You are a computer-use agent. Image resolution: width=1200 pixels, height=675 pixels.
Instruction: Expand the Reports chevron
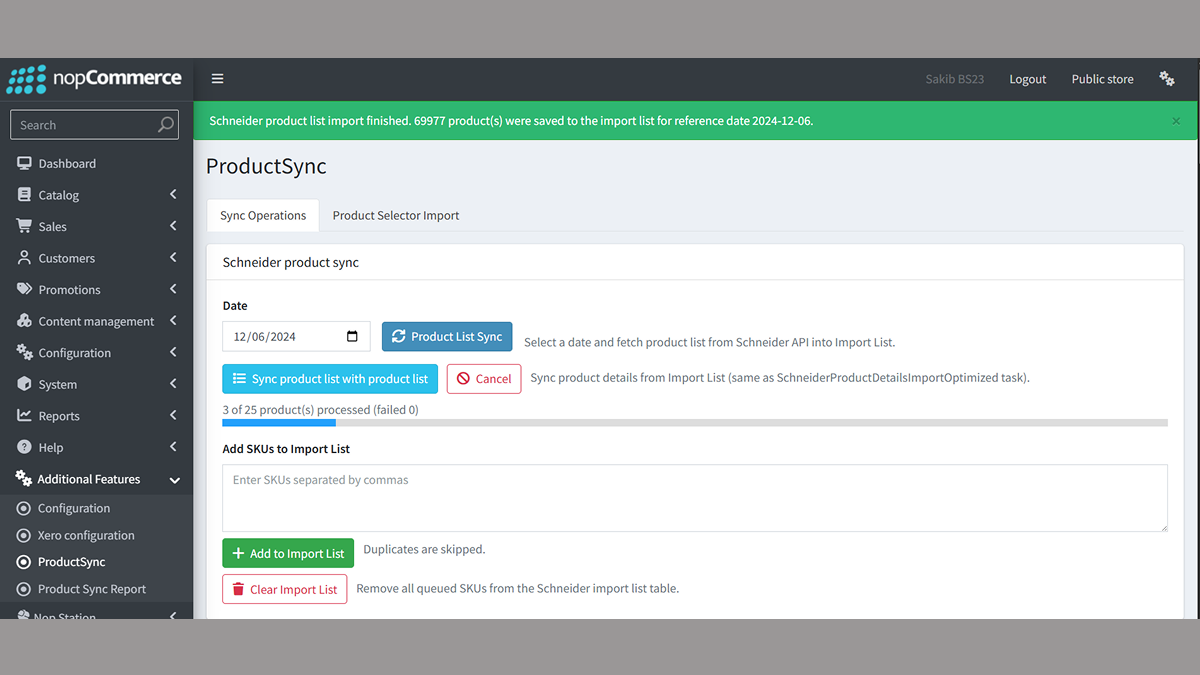[173, 415]
